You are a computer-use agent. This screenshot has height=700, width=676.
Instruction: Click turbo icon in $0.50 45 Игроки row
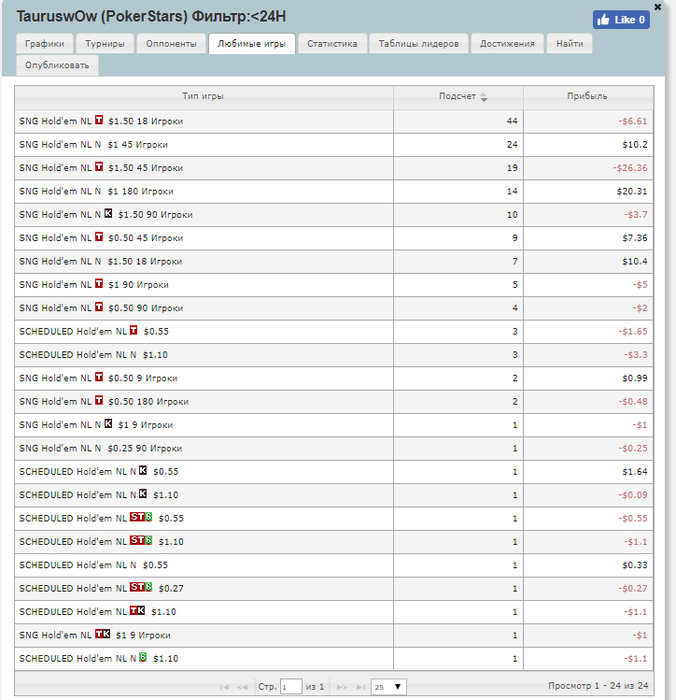click(99, 237)
